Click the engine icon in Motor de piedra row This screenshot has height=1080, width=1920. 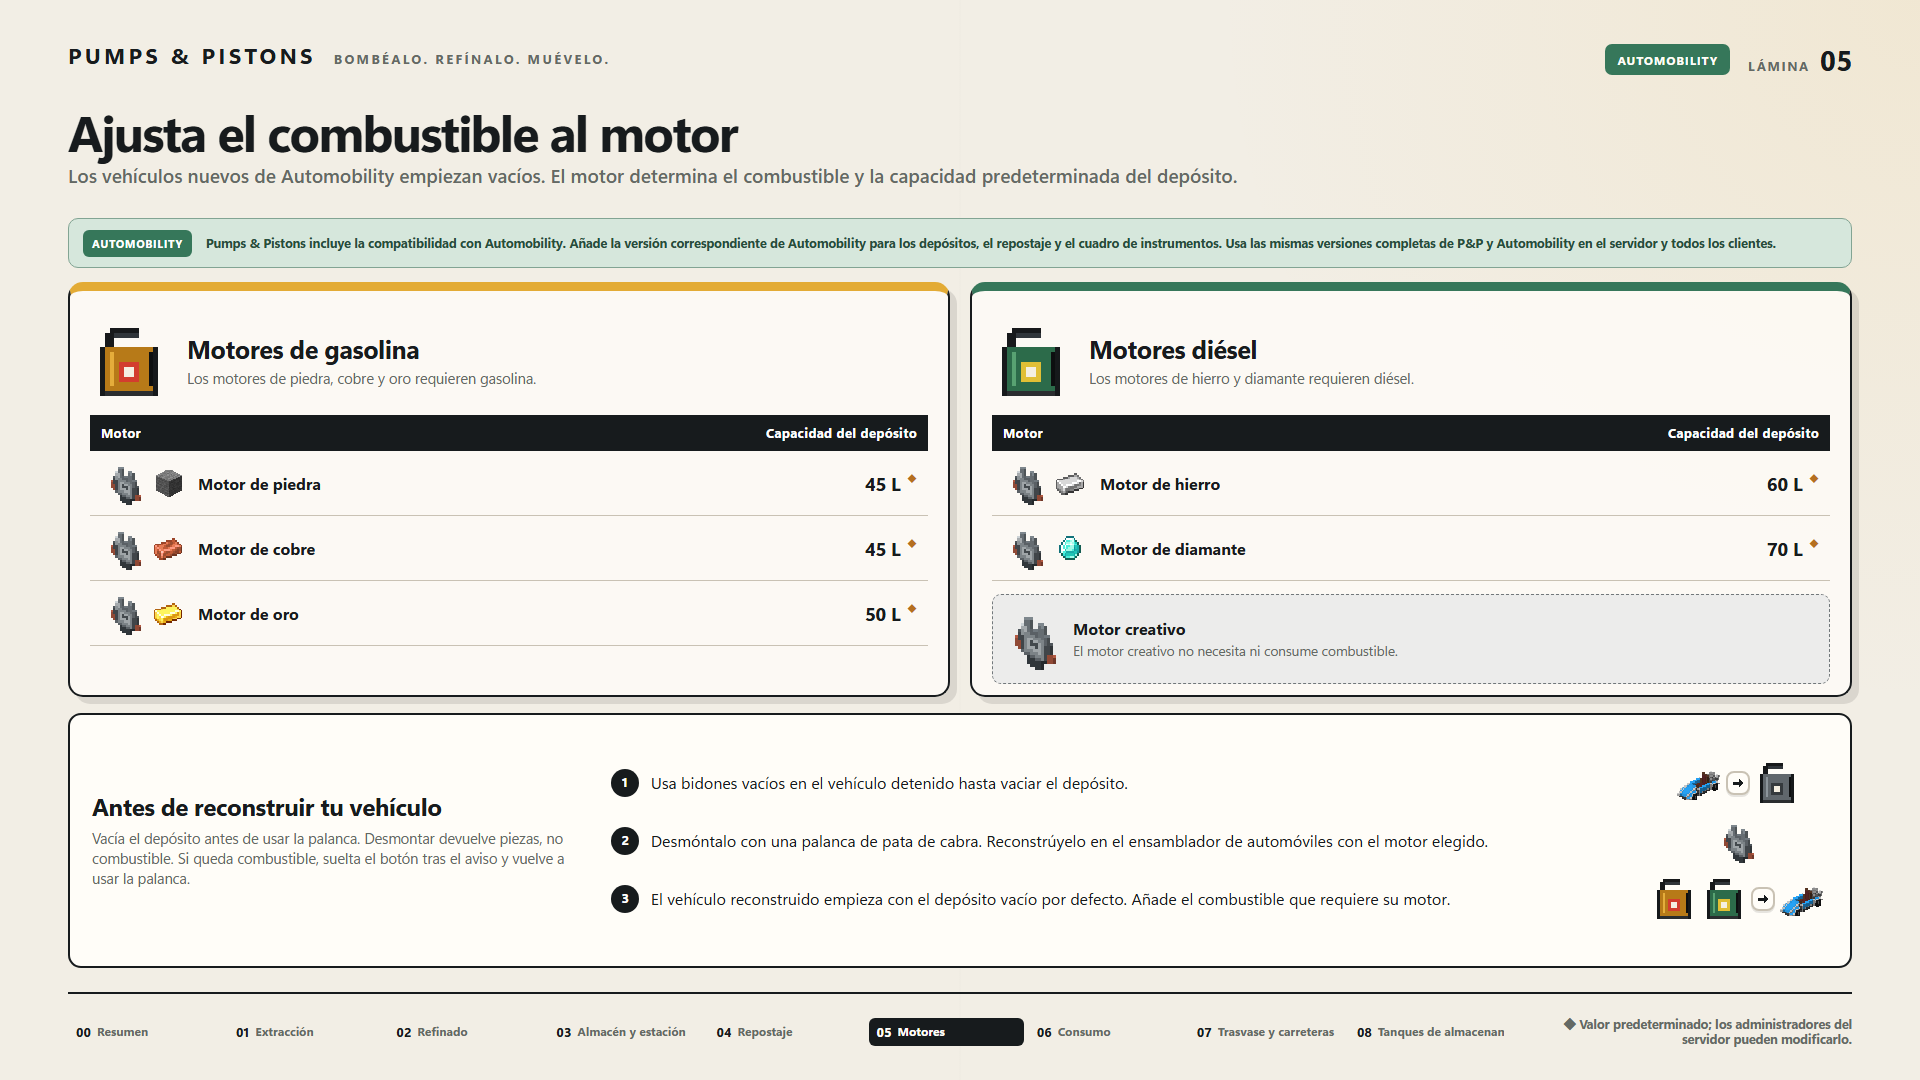coord(126,485)
